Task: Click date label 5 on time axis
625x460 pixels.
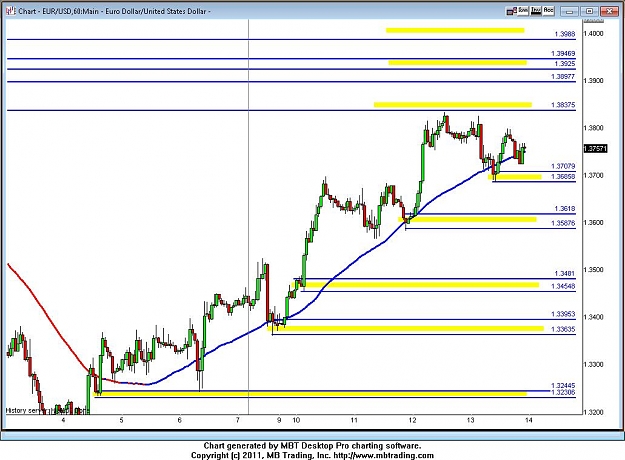Action: tap(122, 420)
